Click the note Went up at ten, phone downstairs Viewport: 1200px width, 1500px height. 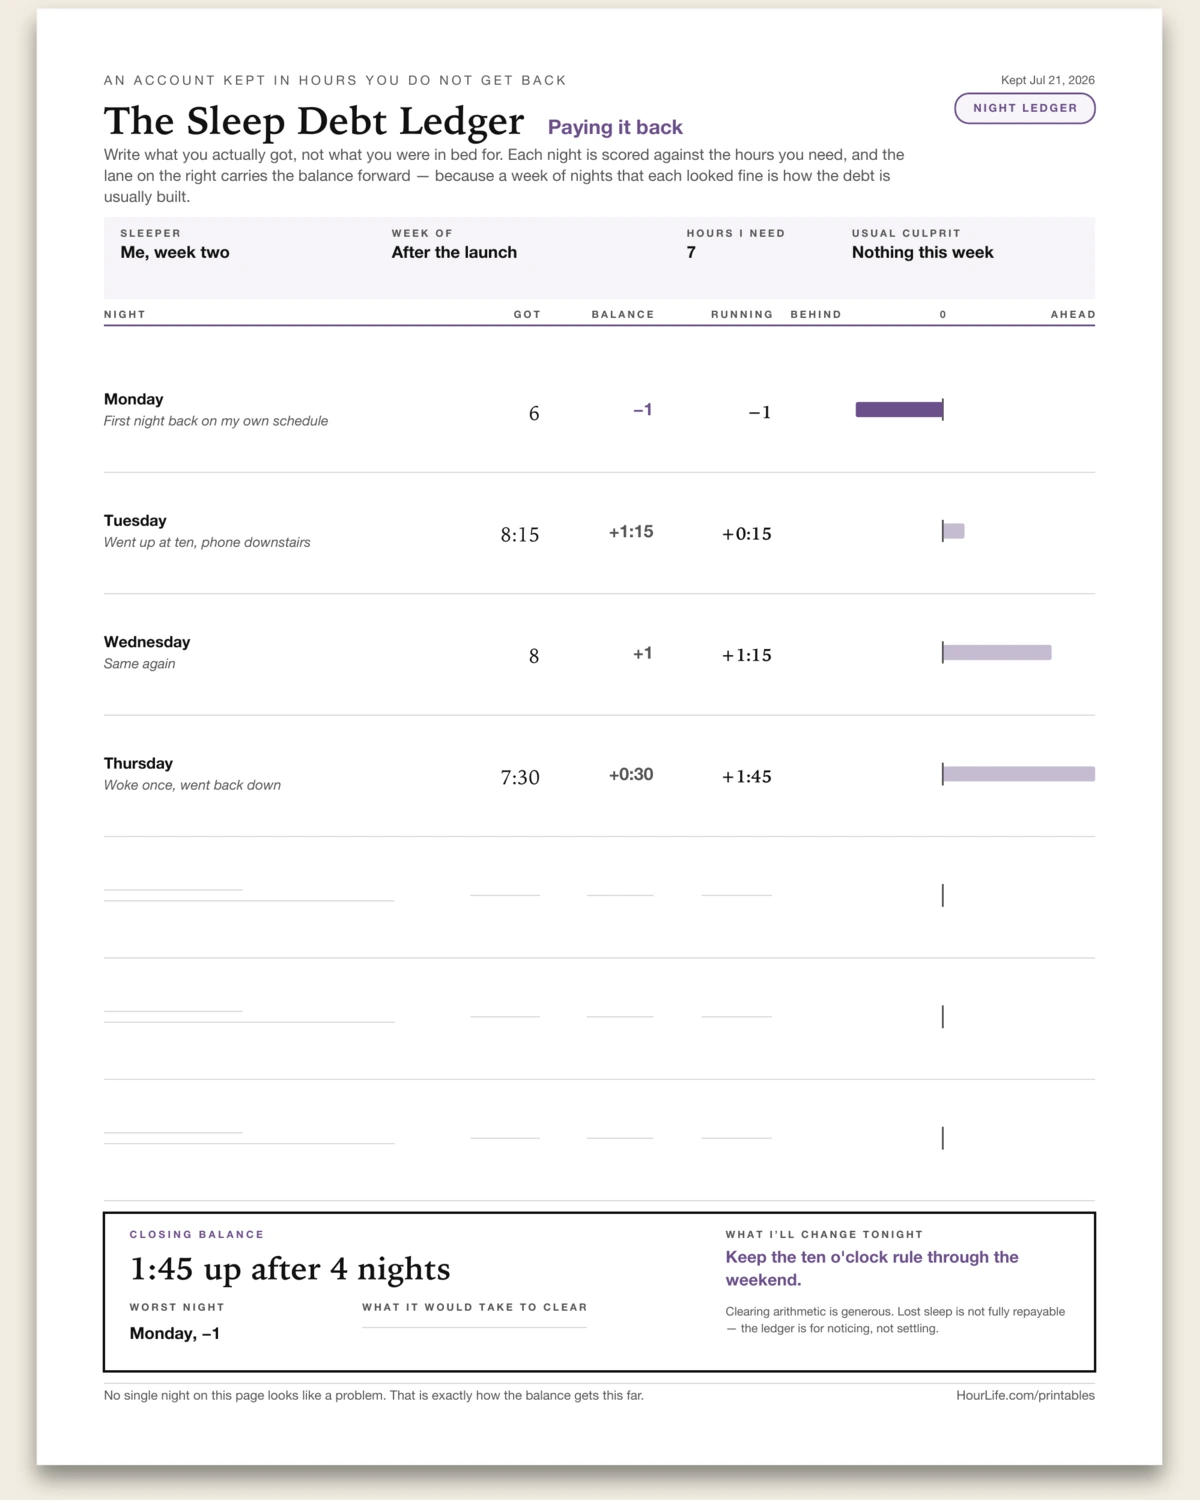point(207,542)
